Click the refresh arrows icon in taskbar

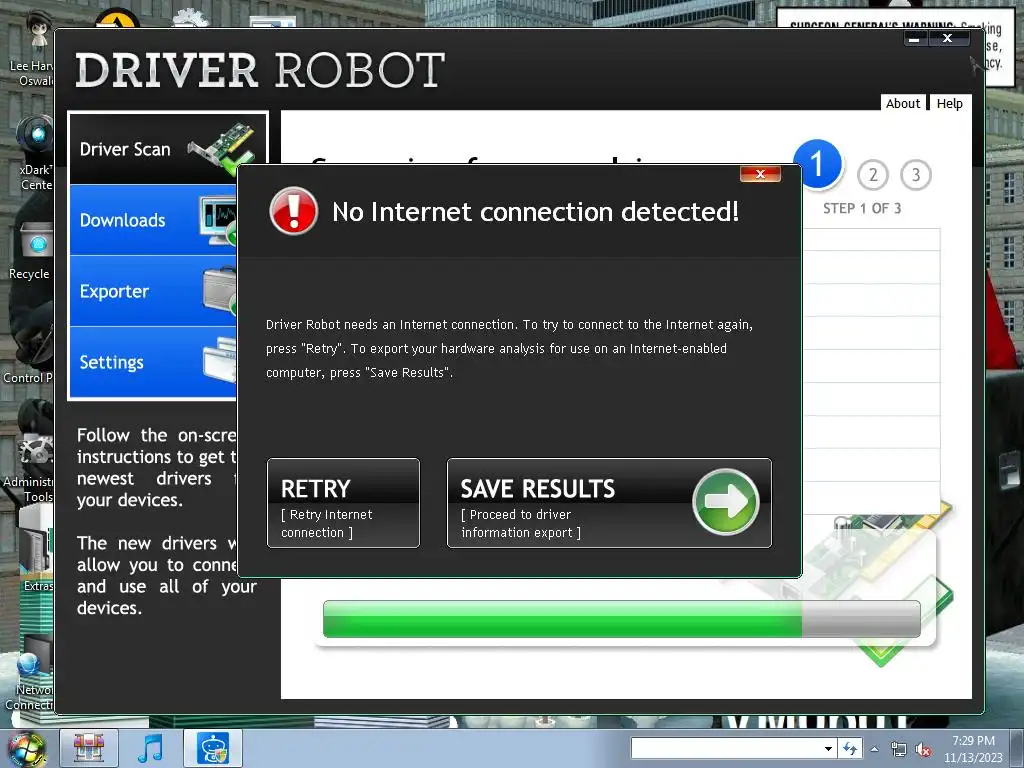coord(850,748)
